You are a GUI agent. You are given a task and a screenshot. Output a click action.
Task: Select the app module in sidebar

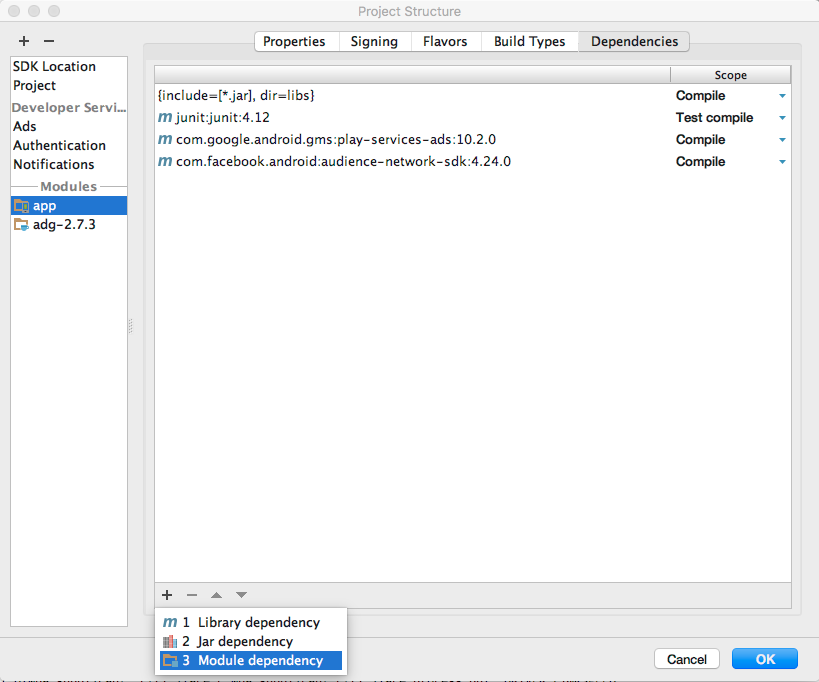[x=44, y=205]
